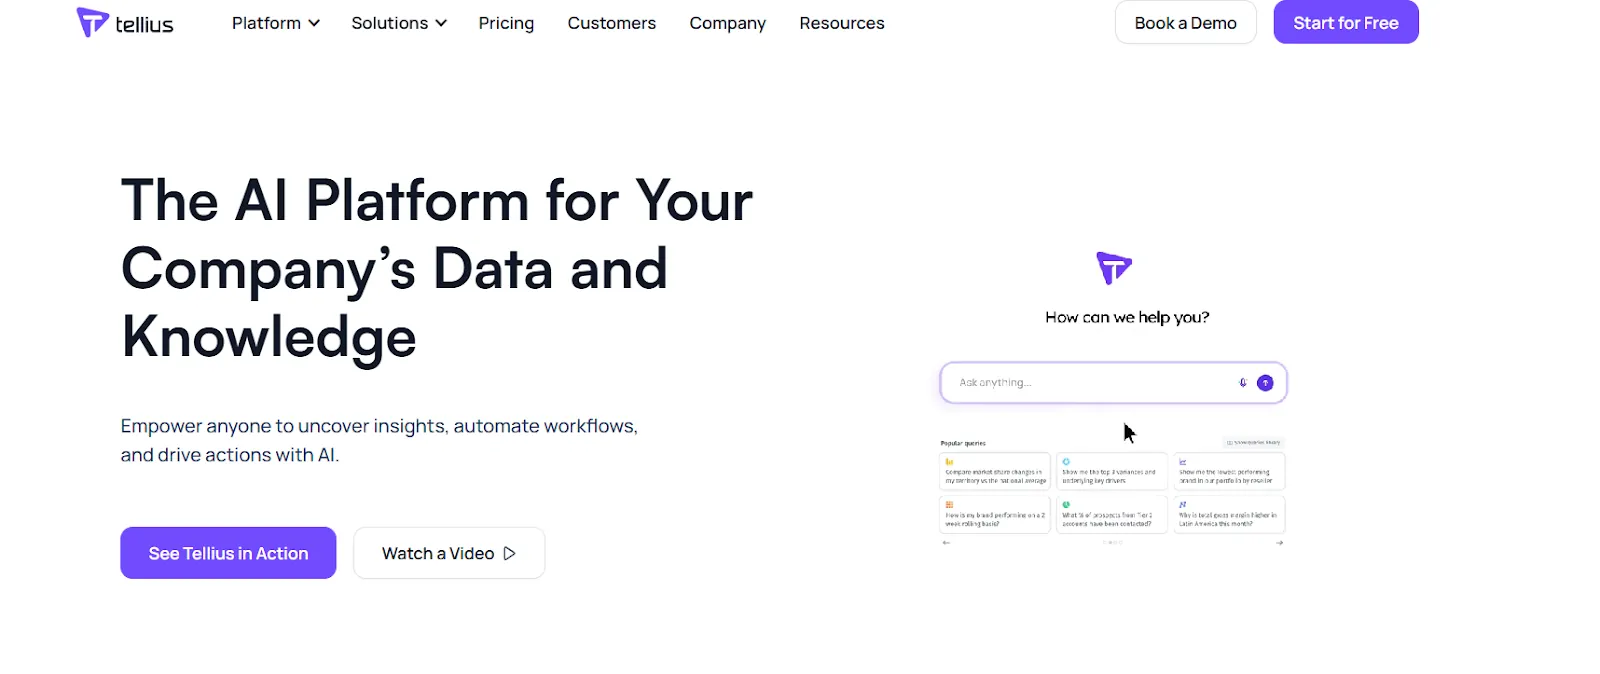Click the chevron next to Platform
This screenshot has width=1600, height=674.
[x=314, y=23]
